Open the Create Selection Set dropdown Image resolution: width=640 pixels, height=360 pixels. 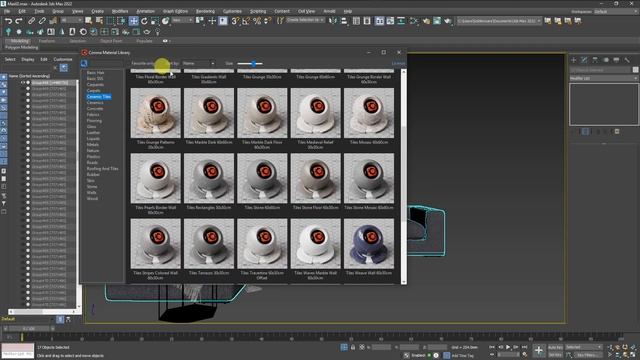pos(305,20)
